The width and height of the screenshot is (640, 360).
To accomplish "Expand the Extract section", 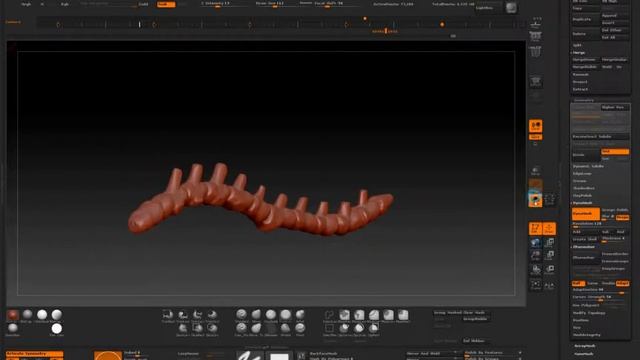I will [x=580, y=89].
